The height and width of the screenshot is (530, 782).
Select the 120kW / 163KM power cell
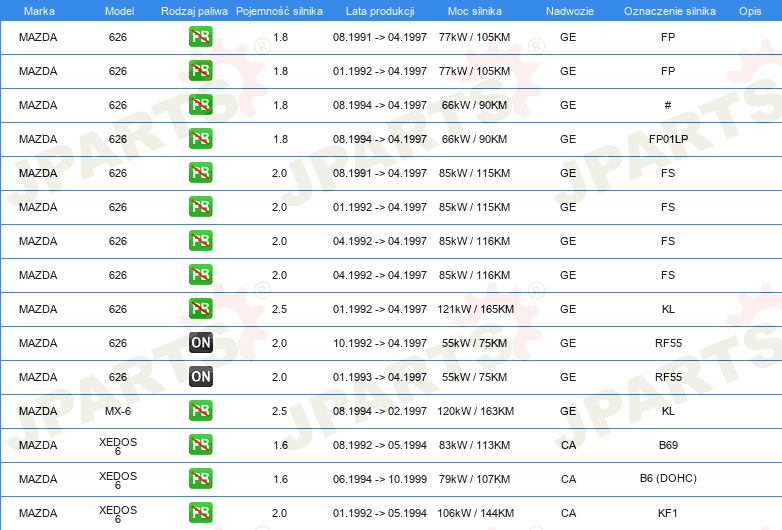[x=475, y=411]
